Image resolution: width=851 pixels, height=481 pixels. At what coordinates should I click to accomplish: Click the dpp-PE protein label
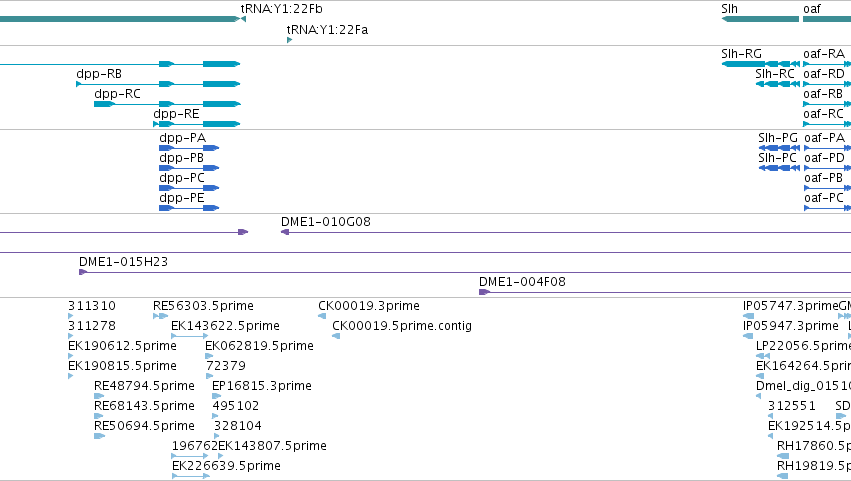click(x=182, y=198)
